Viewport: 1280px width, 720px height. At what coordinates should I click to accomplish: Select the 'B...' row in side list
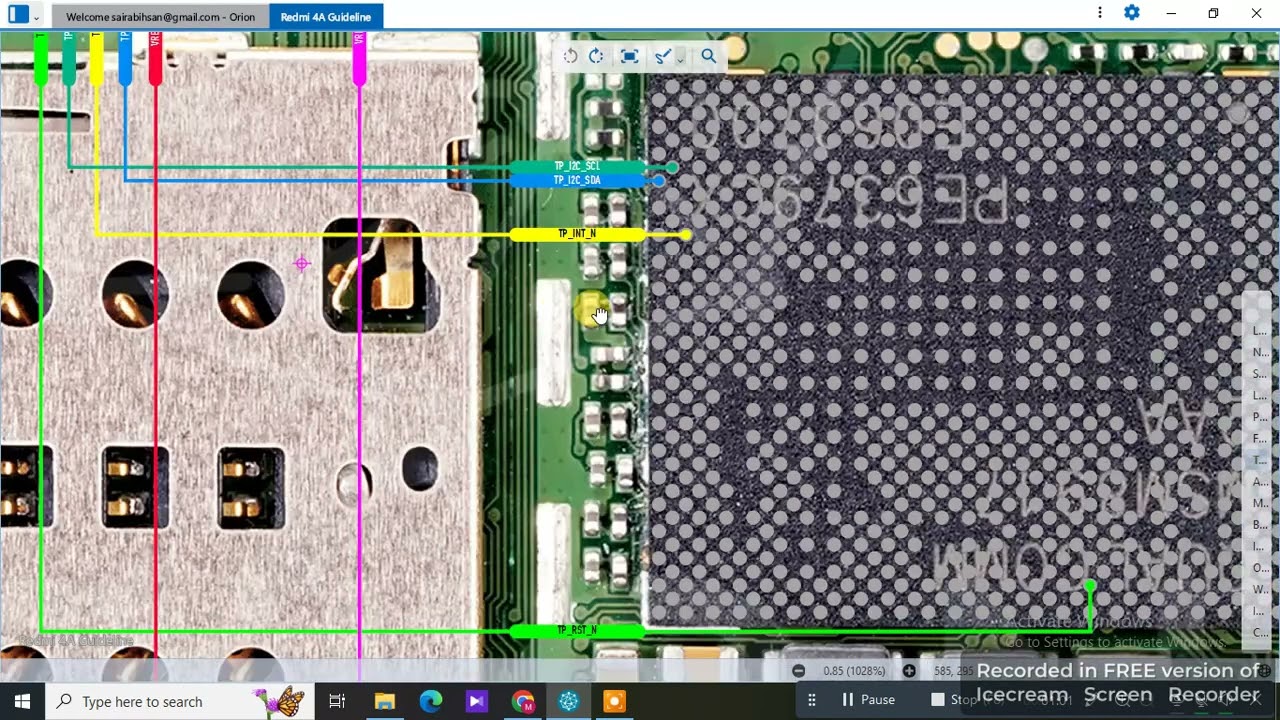pyautogui.click(x=1259, y=525)
